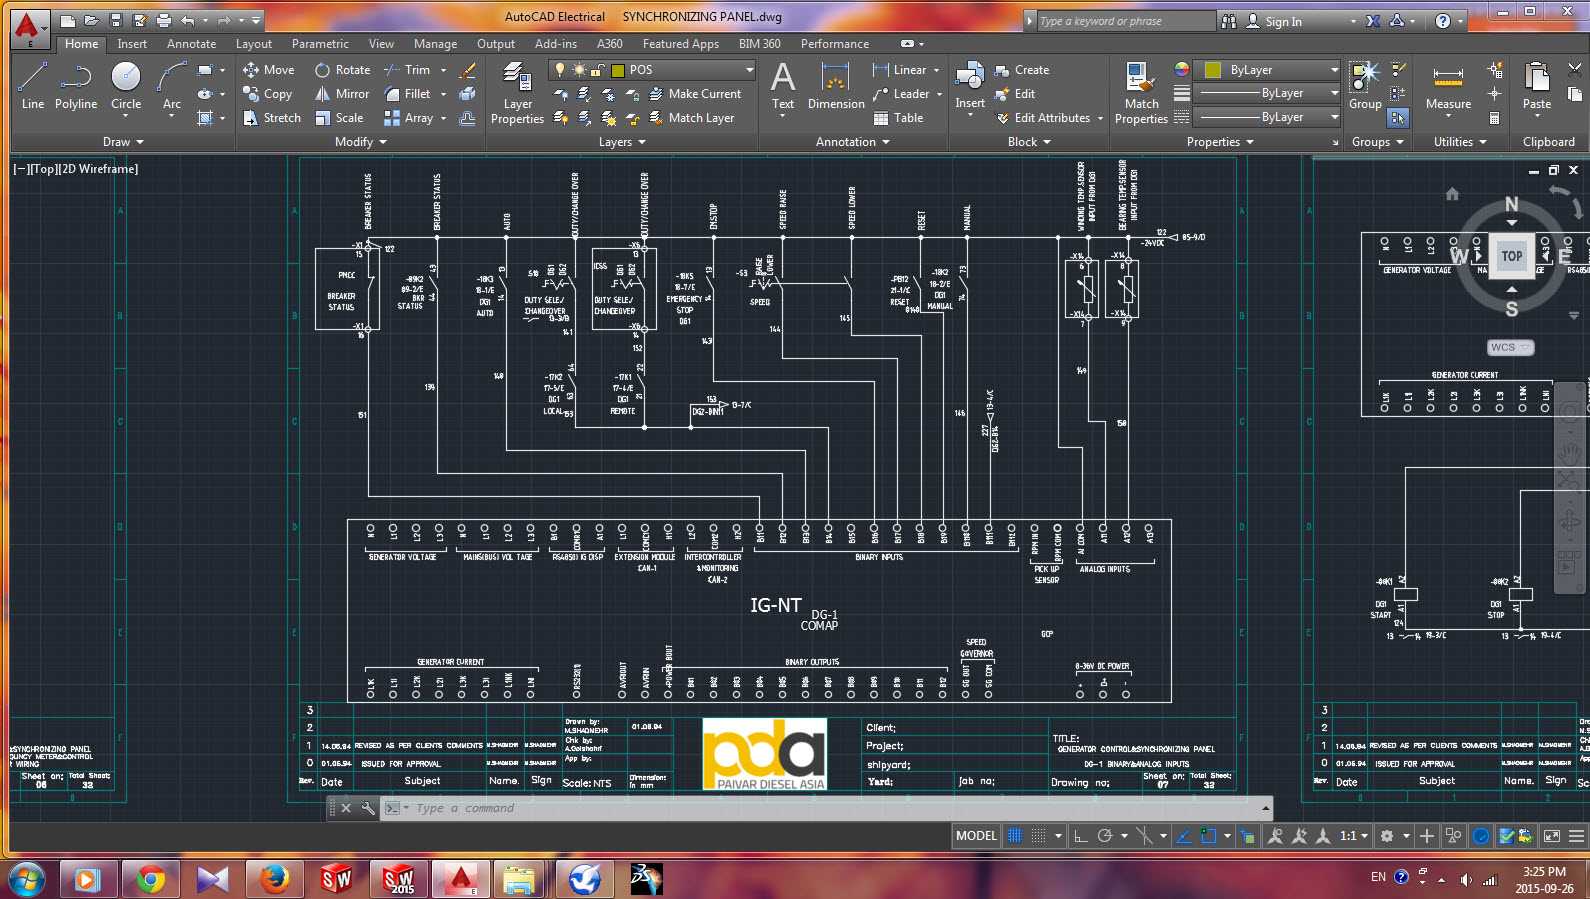Click the Match Layer button

coord(691,118)
